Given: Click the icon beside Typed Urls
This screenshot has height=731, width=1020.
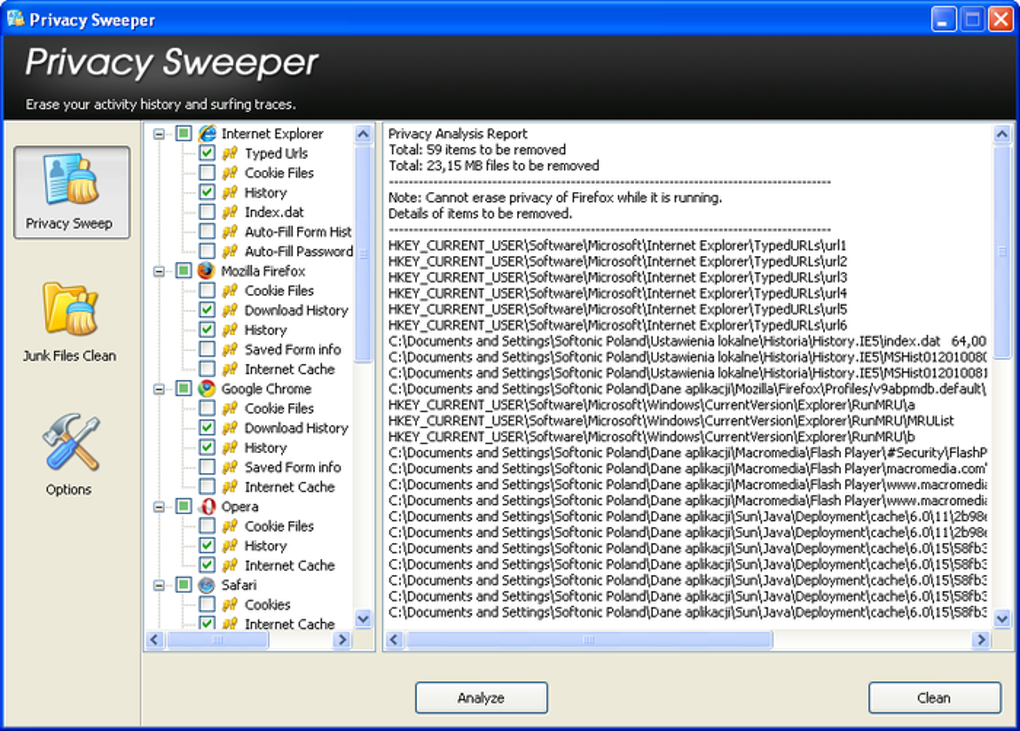Looking at the screenshot, I should 230,153.
